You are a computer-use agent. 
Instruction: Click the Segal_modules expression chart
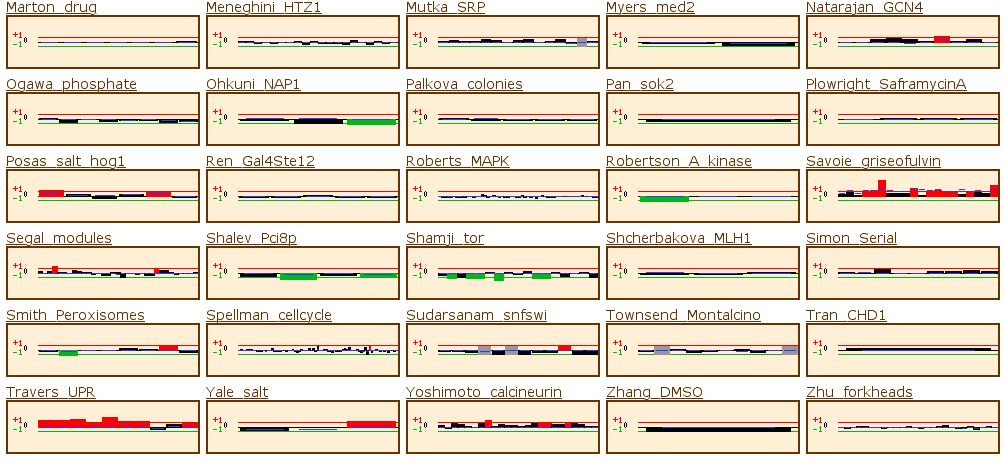(103, 273)
